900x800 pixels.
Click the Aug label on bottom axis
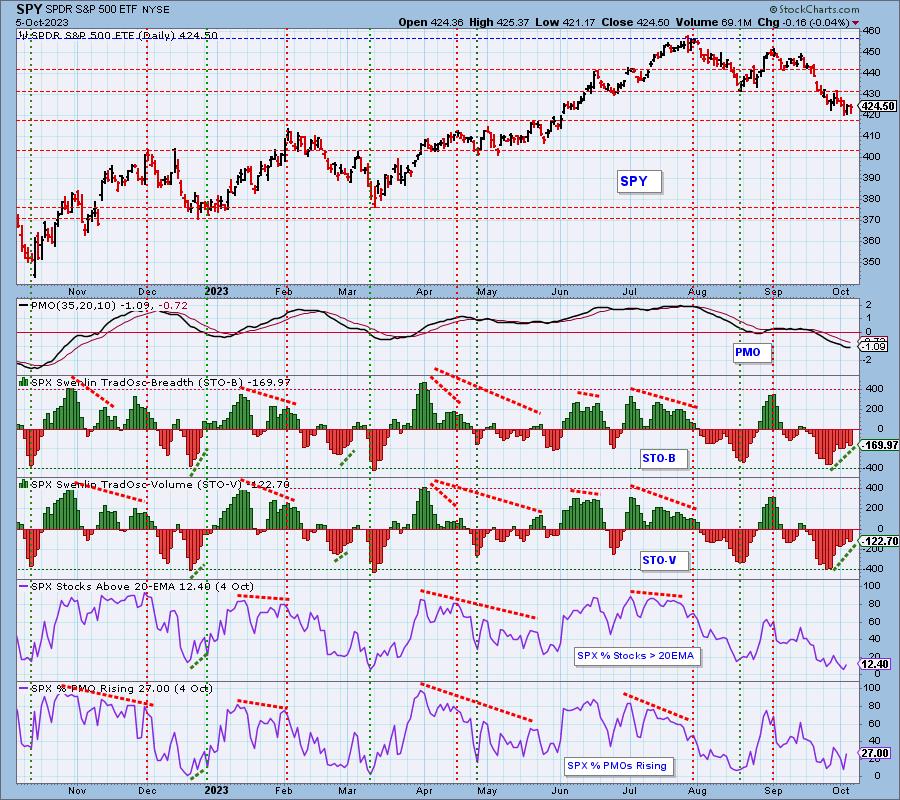click(x=697, y=791)
